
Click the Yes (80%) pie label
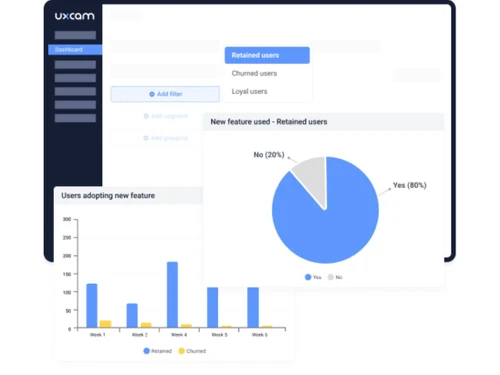pyautogui.click(x=409, y=185)
